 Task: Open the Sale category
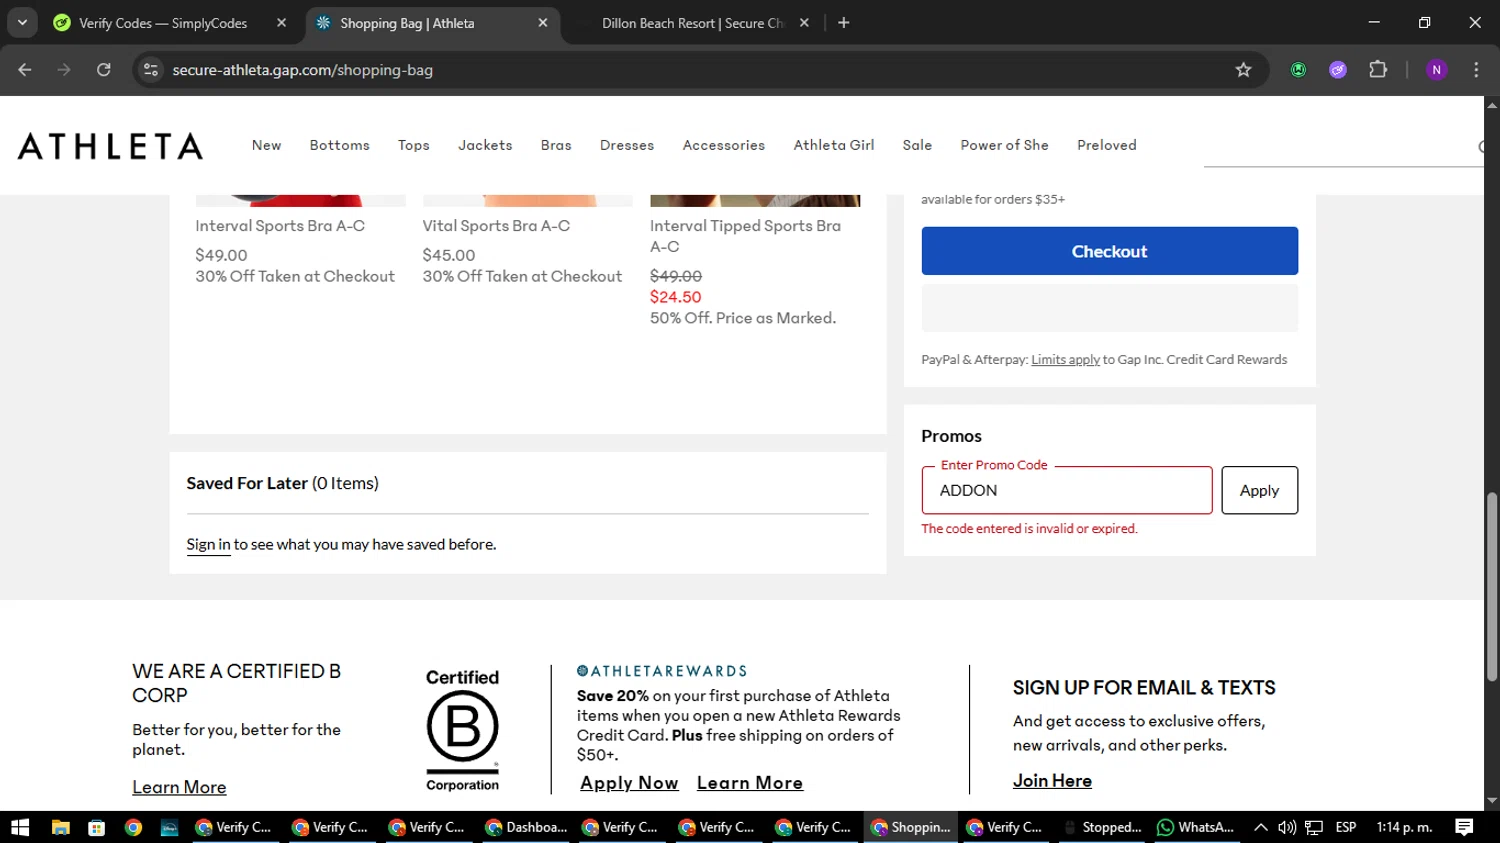(917, 145)
